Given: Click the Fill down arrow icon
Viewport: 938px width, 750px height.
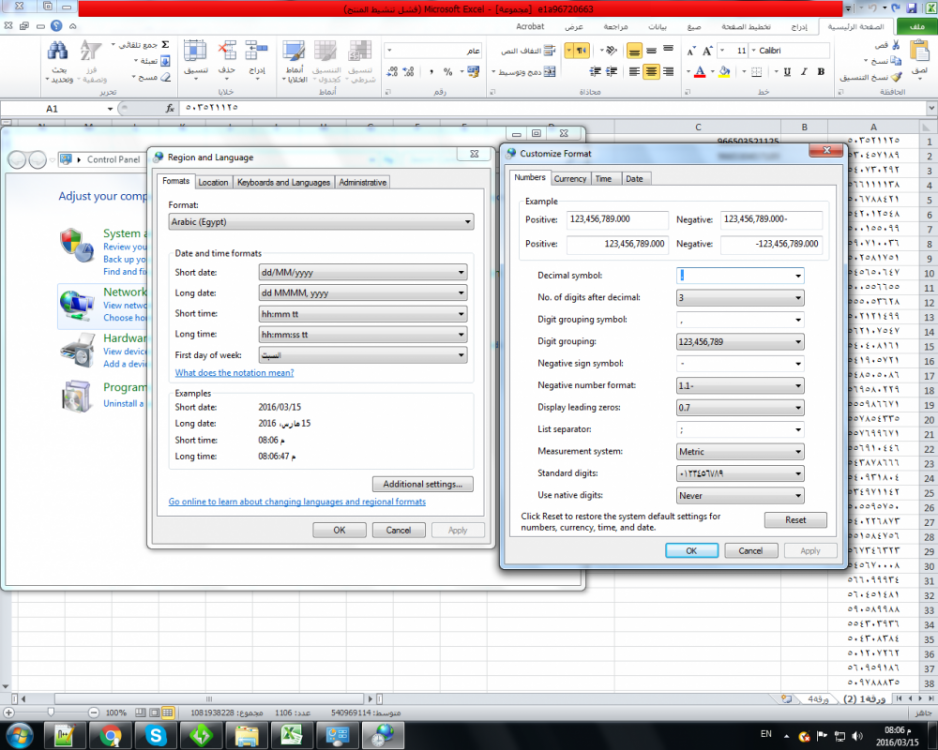Looking at the screenshot, I should tap(165, 61).
